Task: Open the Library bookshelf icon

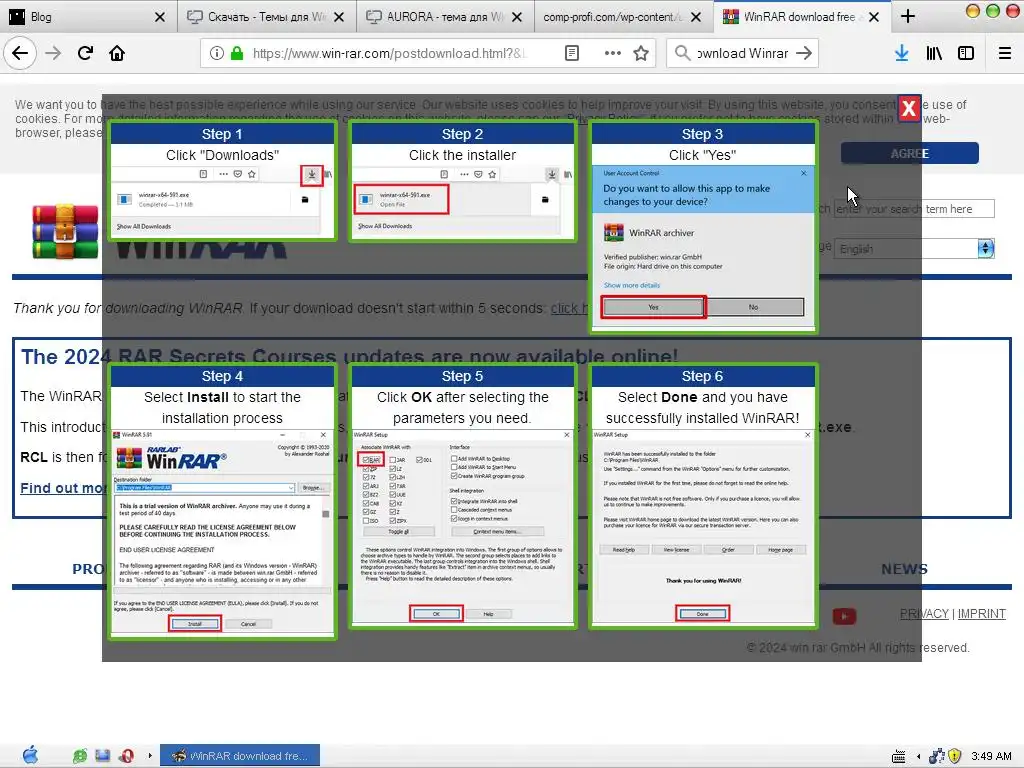Action: [x=934, y=54]
